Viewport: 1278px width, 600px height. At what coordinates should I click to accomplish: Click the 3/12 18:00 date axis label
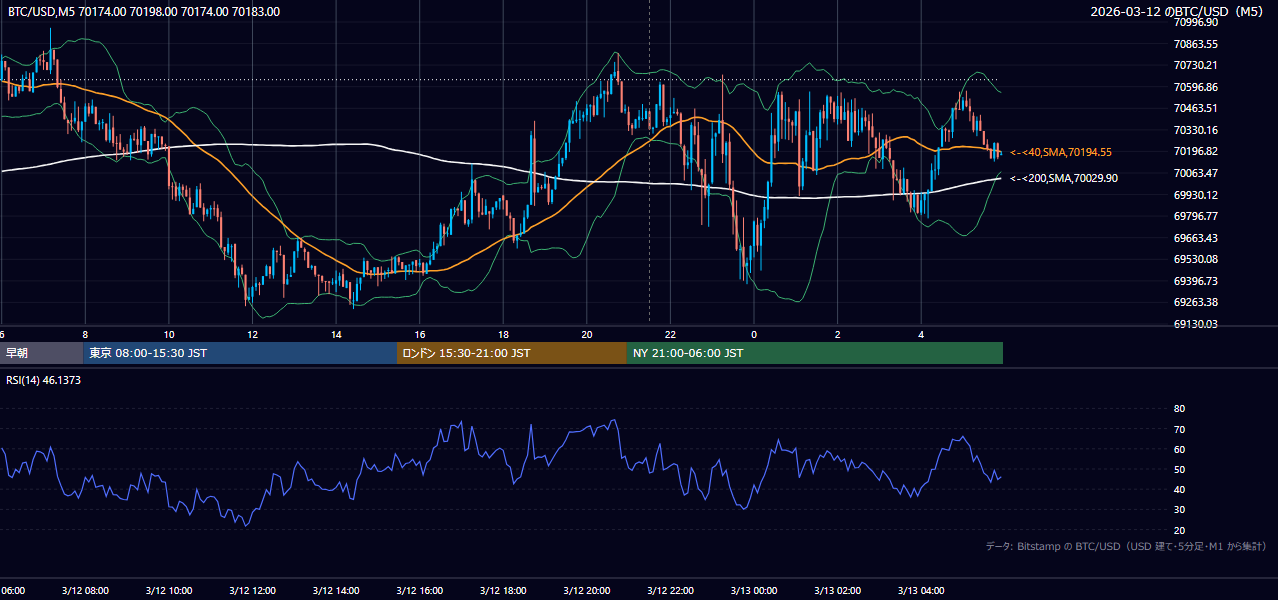pyautogui.click(x=503, y=591)
